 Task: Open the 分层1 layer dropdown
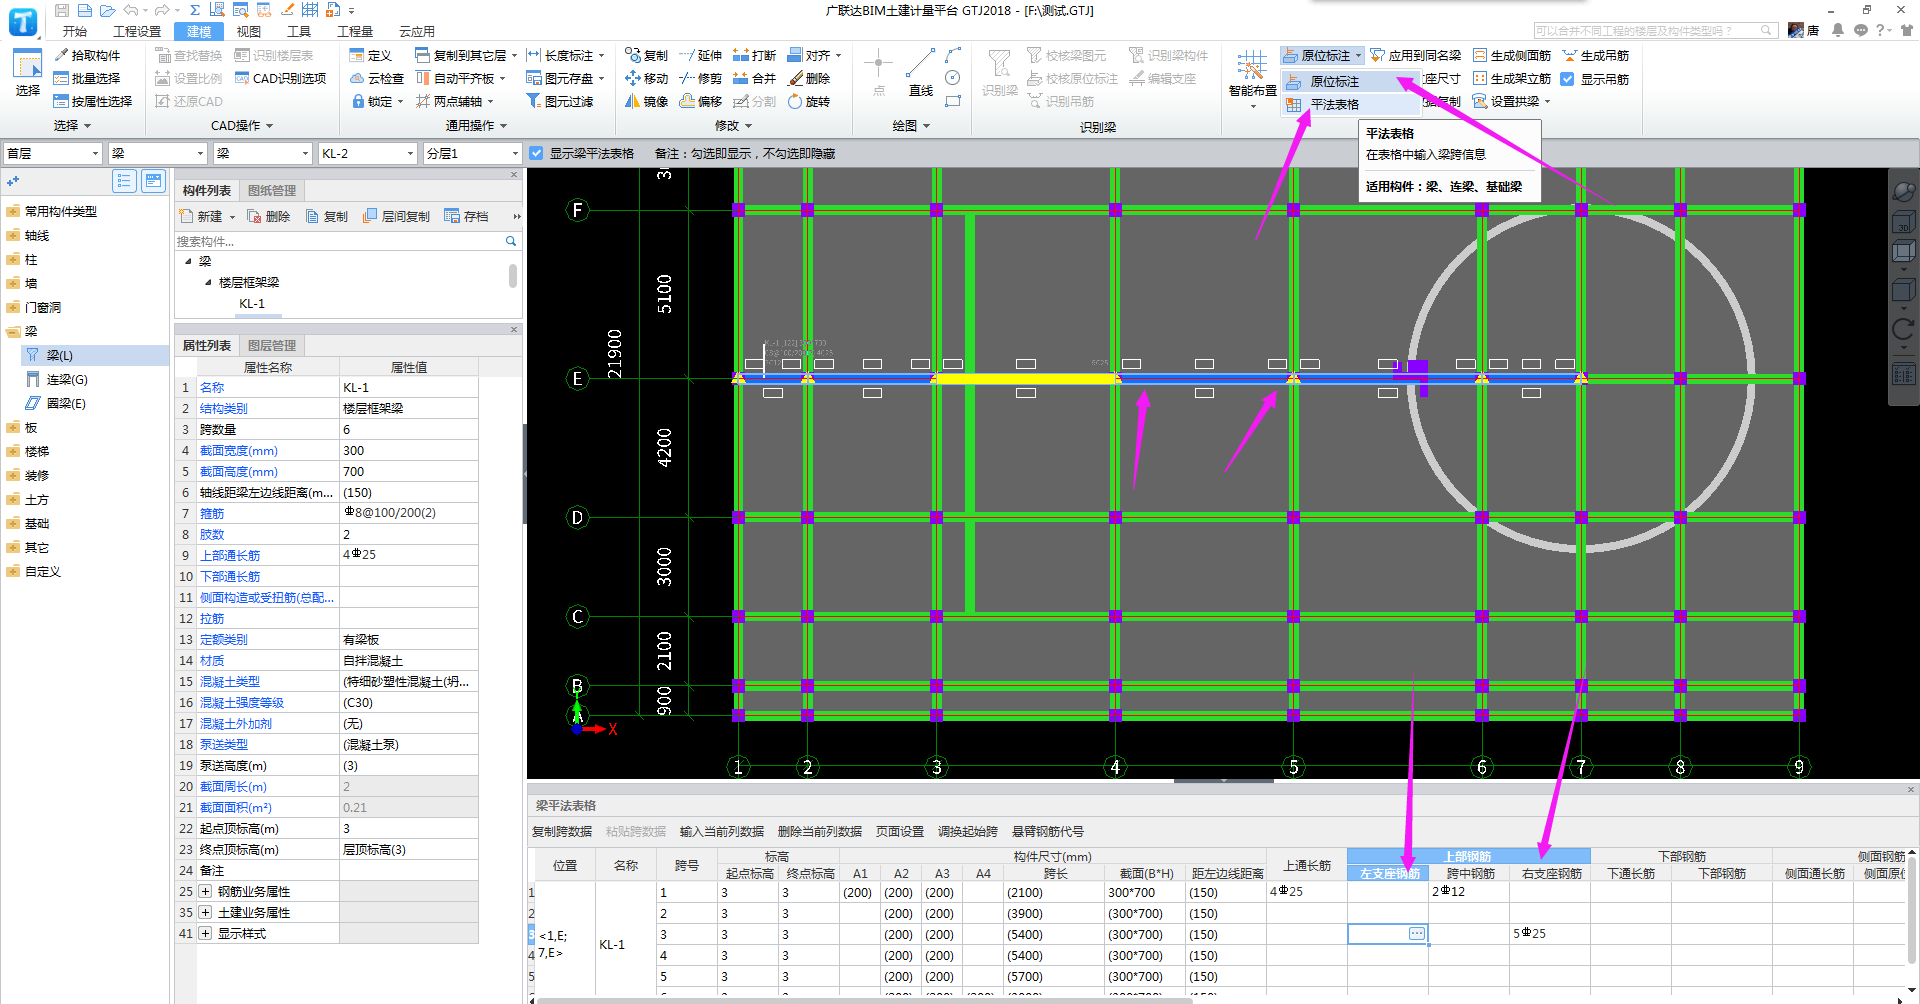click(x=472, y=153)
